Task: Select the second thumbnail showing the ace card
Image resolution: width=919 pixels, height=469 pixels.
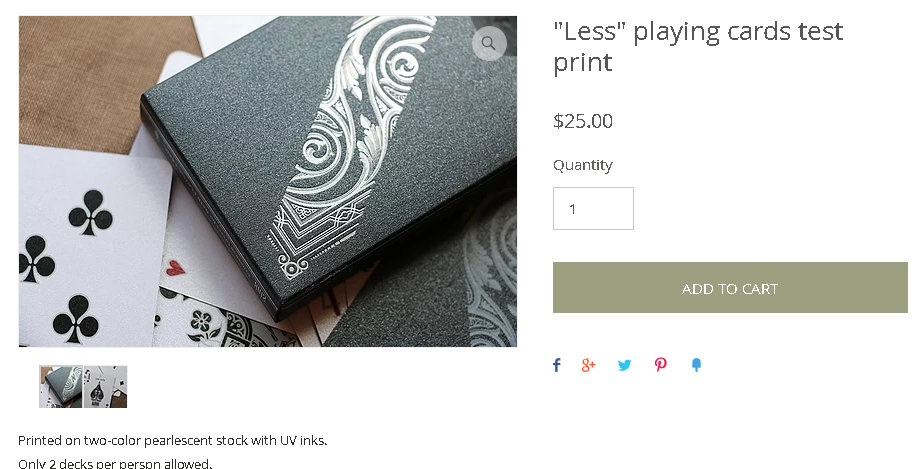Action: click(105, 387)
